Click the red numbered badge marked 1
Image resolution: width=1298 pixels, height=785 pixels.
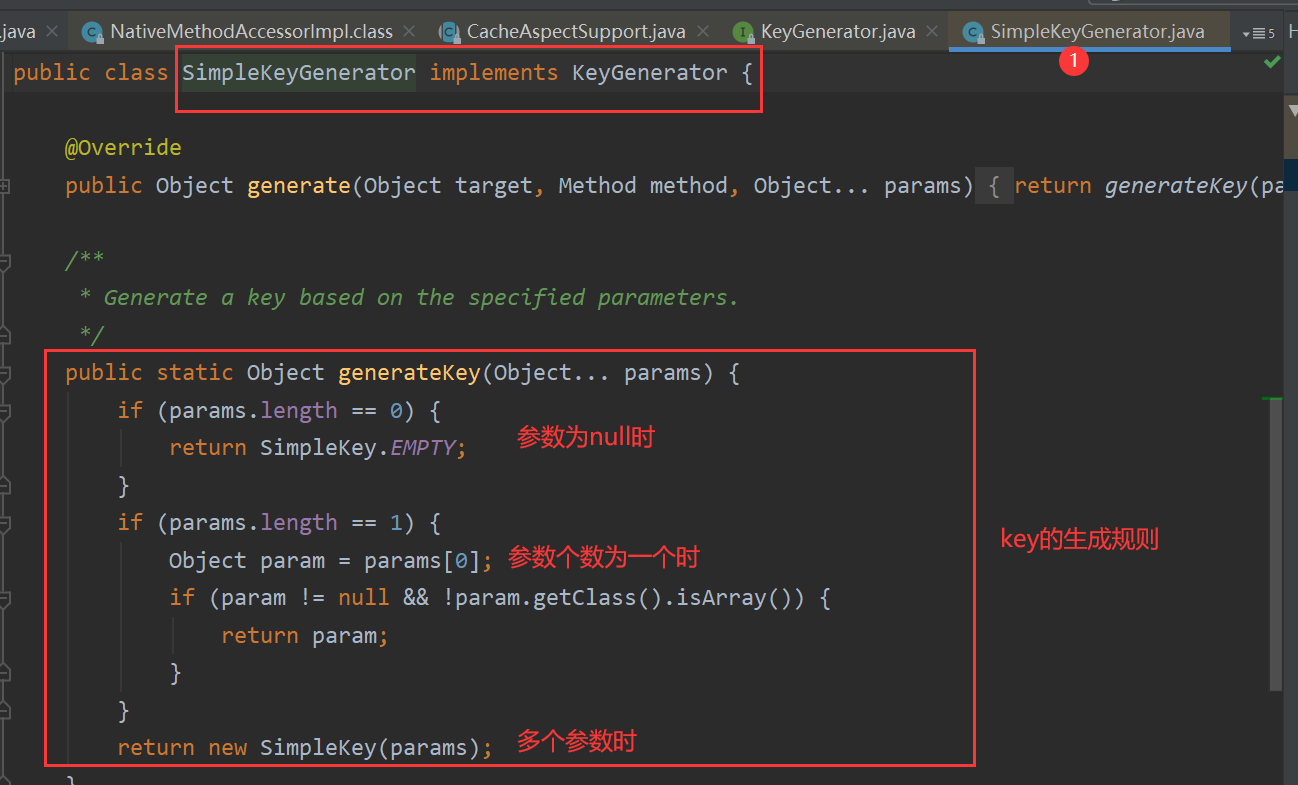(x=1074, y=61)
